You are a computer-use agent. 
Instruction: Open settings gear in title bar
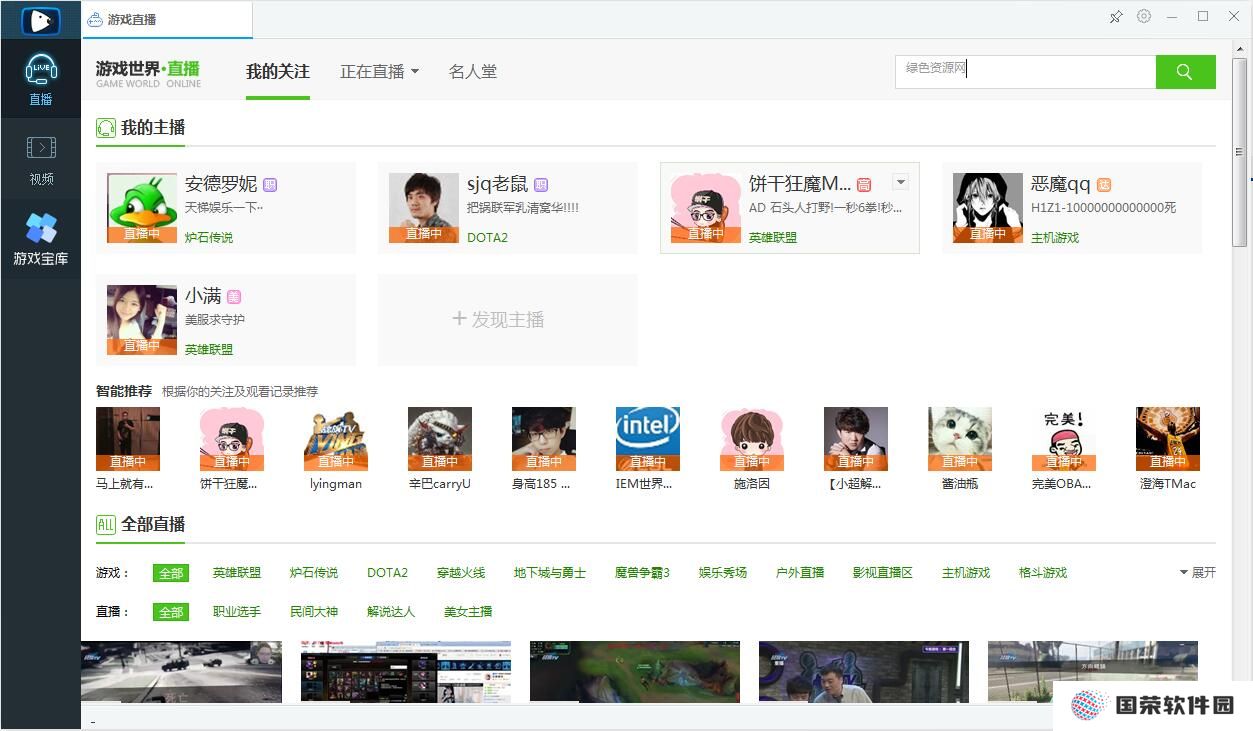(x=1144, y=17)
